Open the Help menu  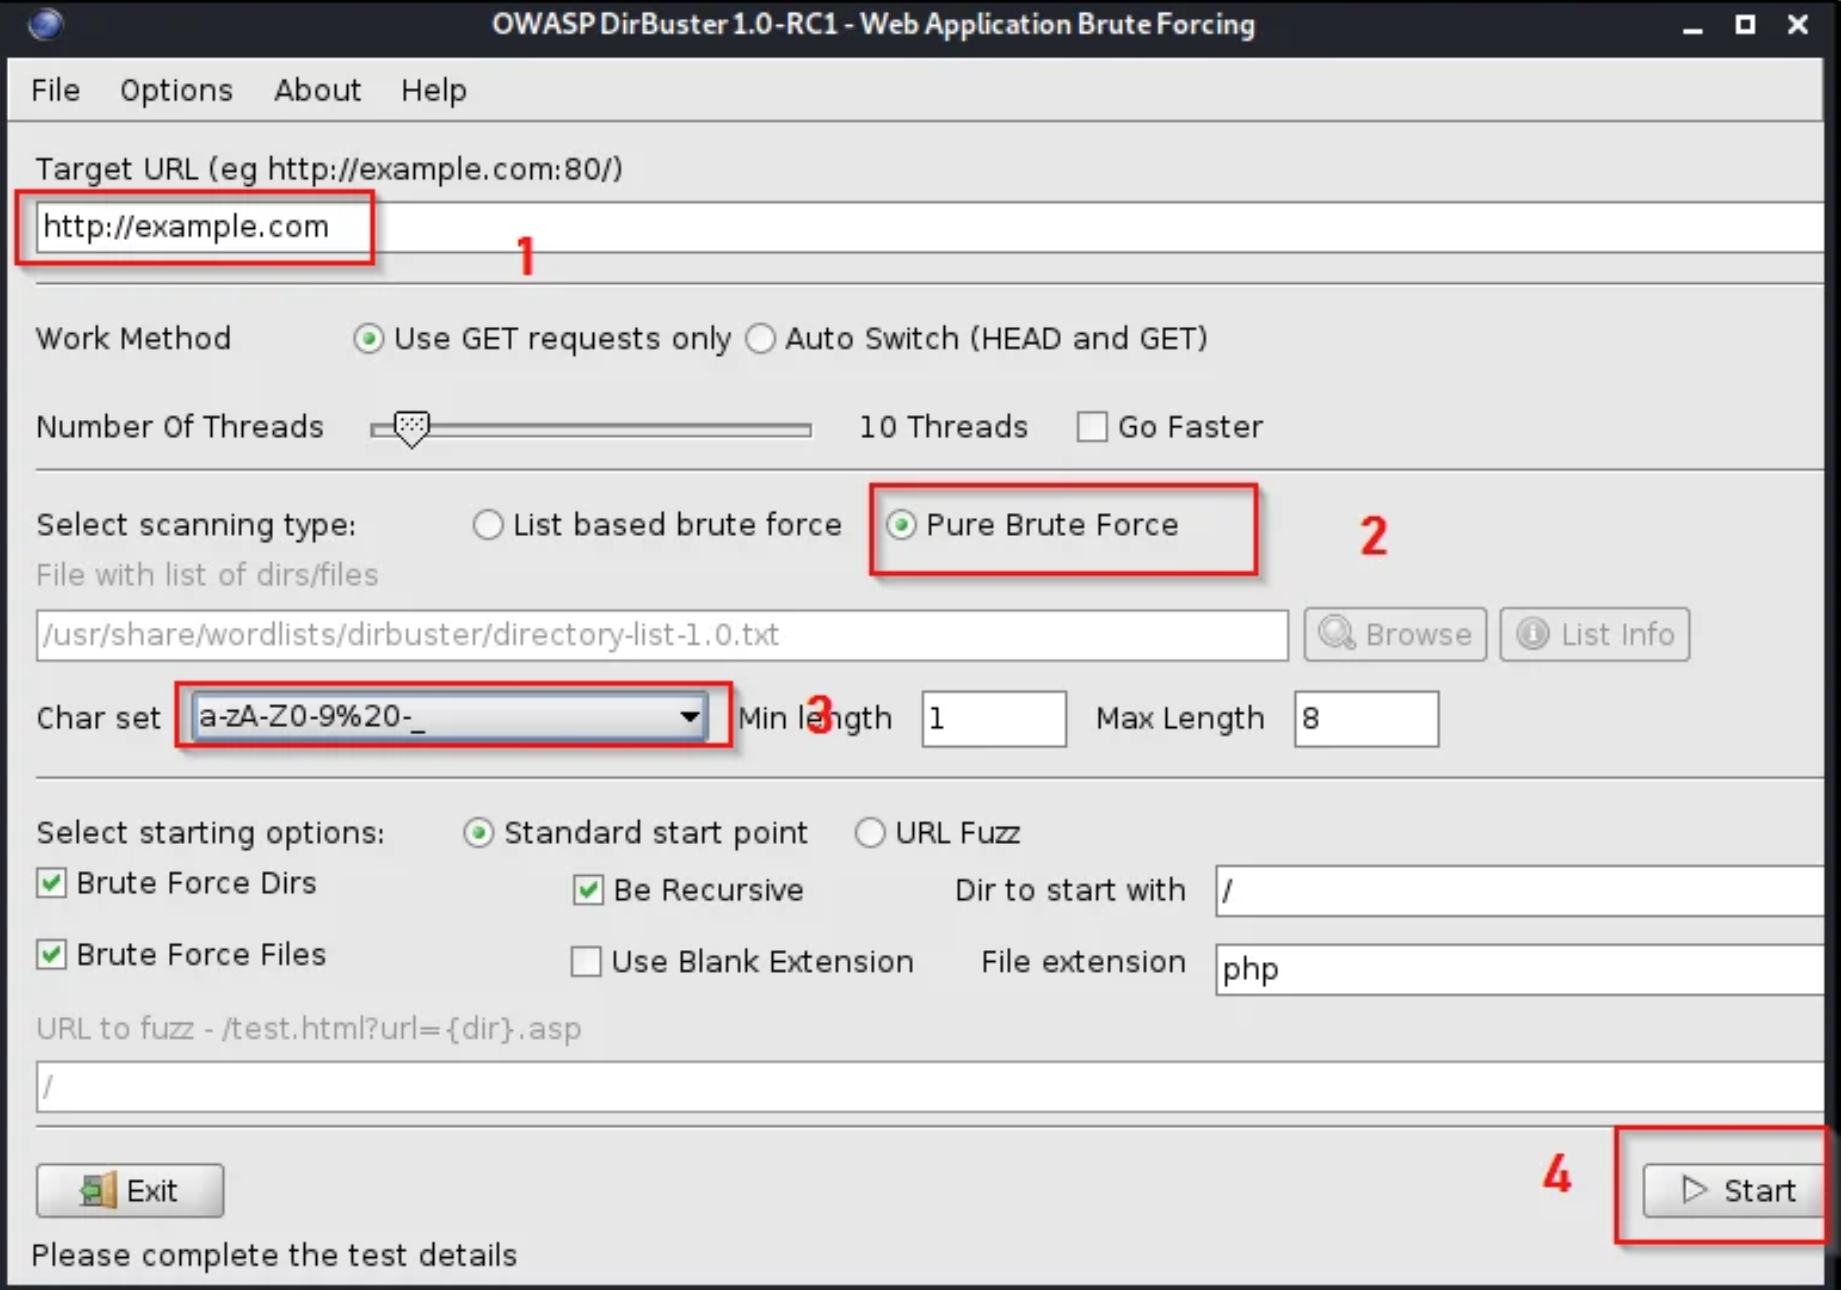pos(433,90)
